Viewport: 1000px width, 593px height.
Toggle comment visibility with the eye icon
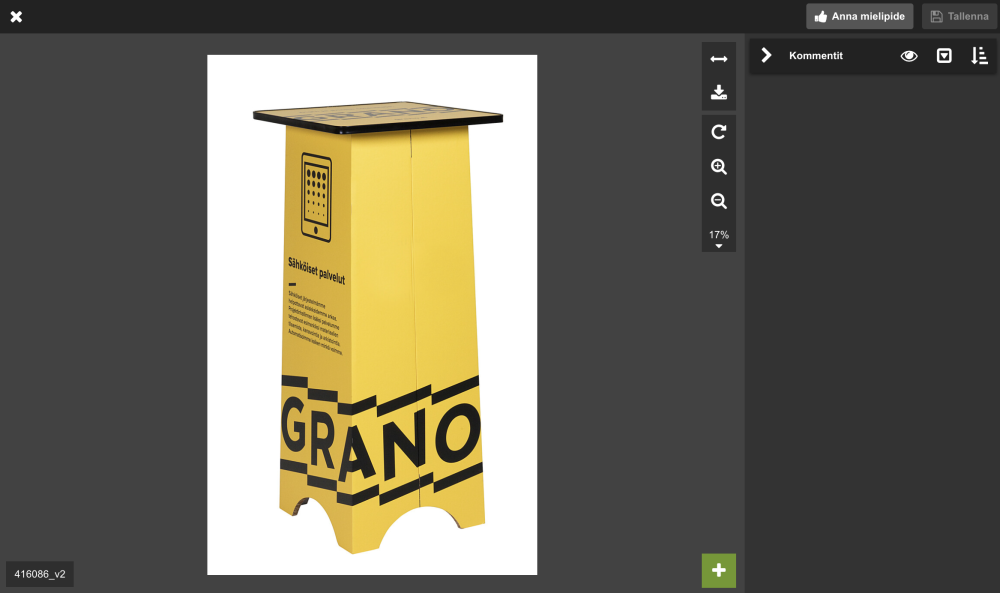(909, 56)
